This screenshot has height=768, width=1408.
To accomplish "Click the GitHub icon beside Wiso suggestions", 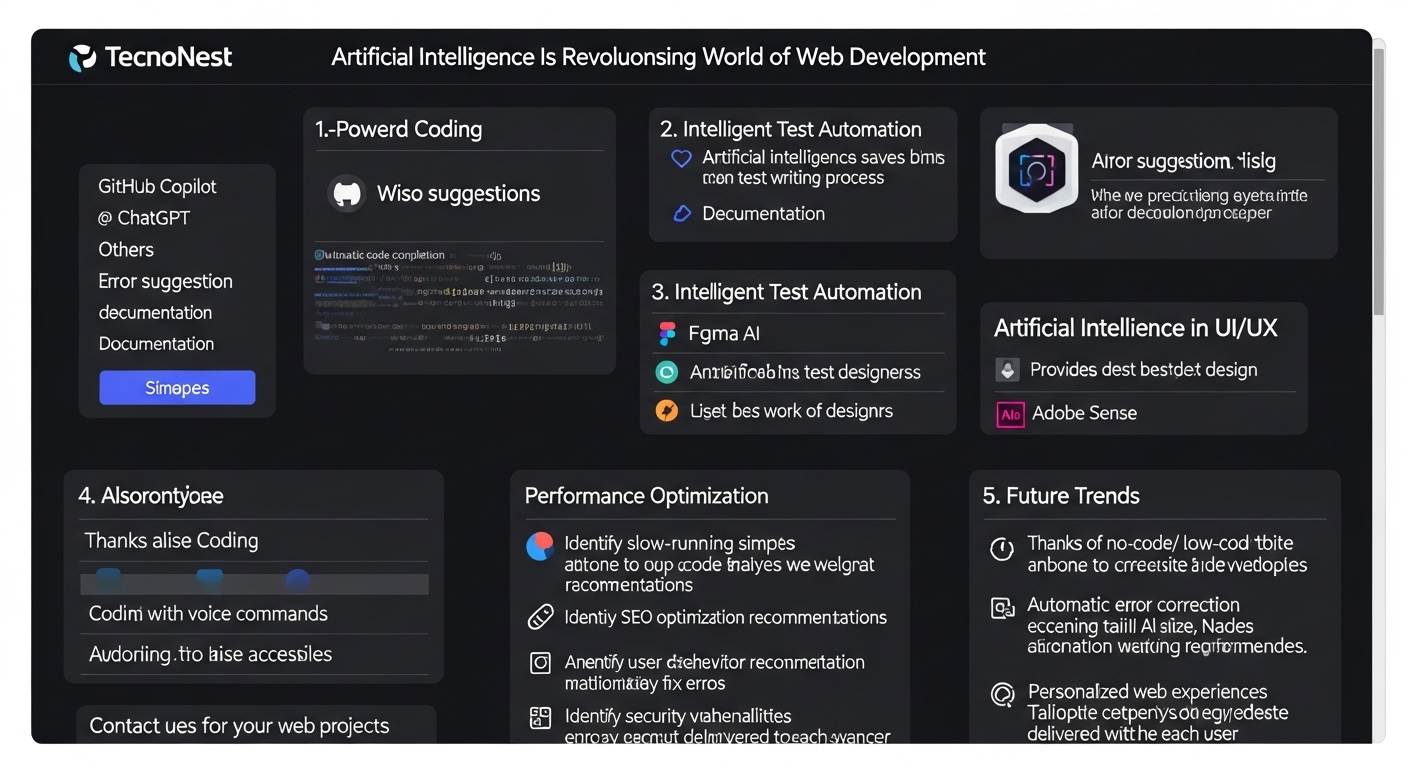I will 346,194.
